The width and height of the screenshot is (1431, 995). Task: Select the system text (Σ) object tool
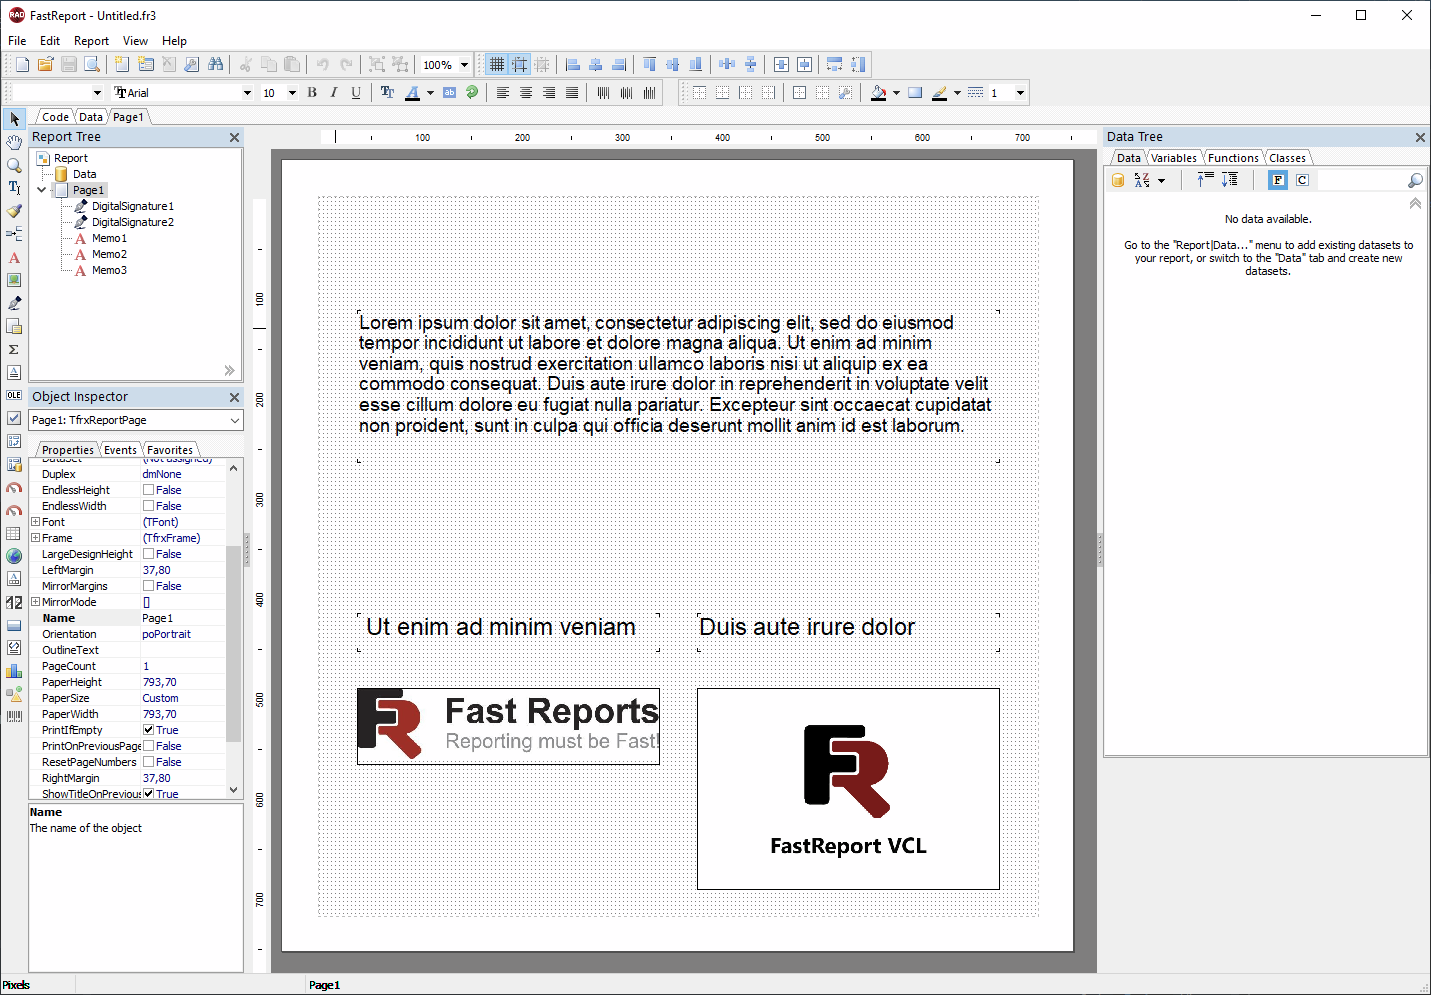pos(14,350)
